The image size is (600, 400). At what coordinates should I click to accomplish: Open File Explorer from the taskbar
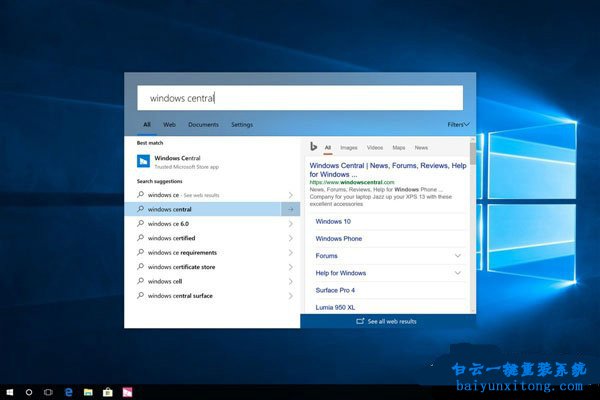88,392
